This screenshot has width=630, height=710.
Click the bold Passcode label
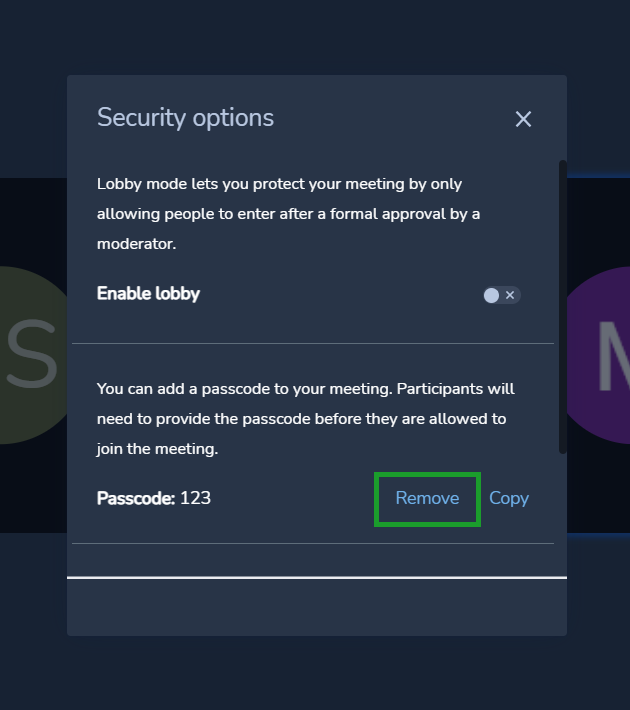pyautogui.click(x=136, y=498)
